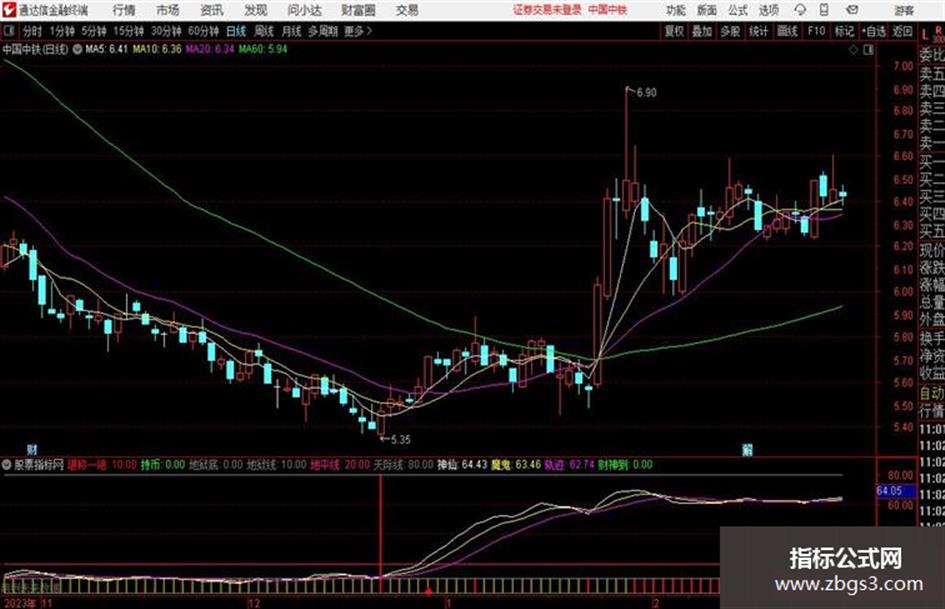The width and height of the screenshot is (945, 609).
Task: Click the 返回 back button
Action: pos(902,31)
